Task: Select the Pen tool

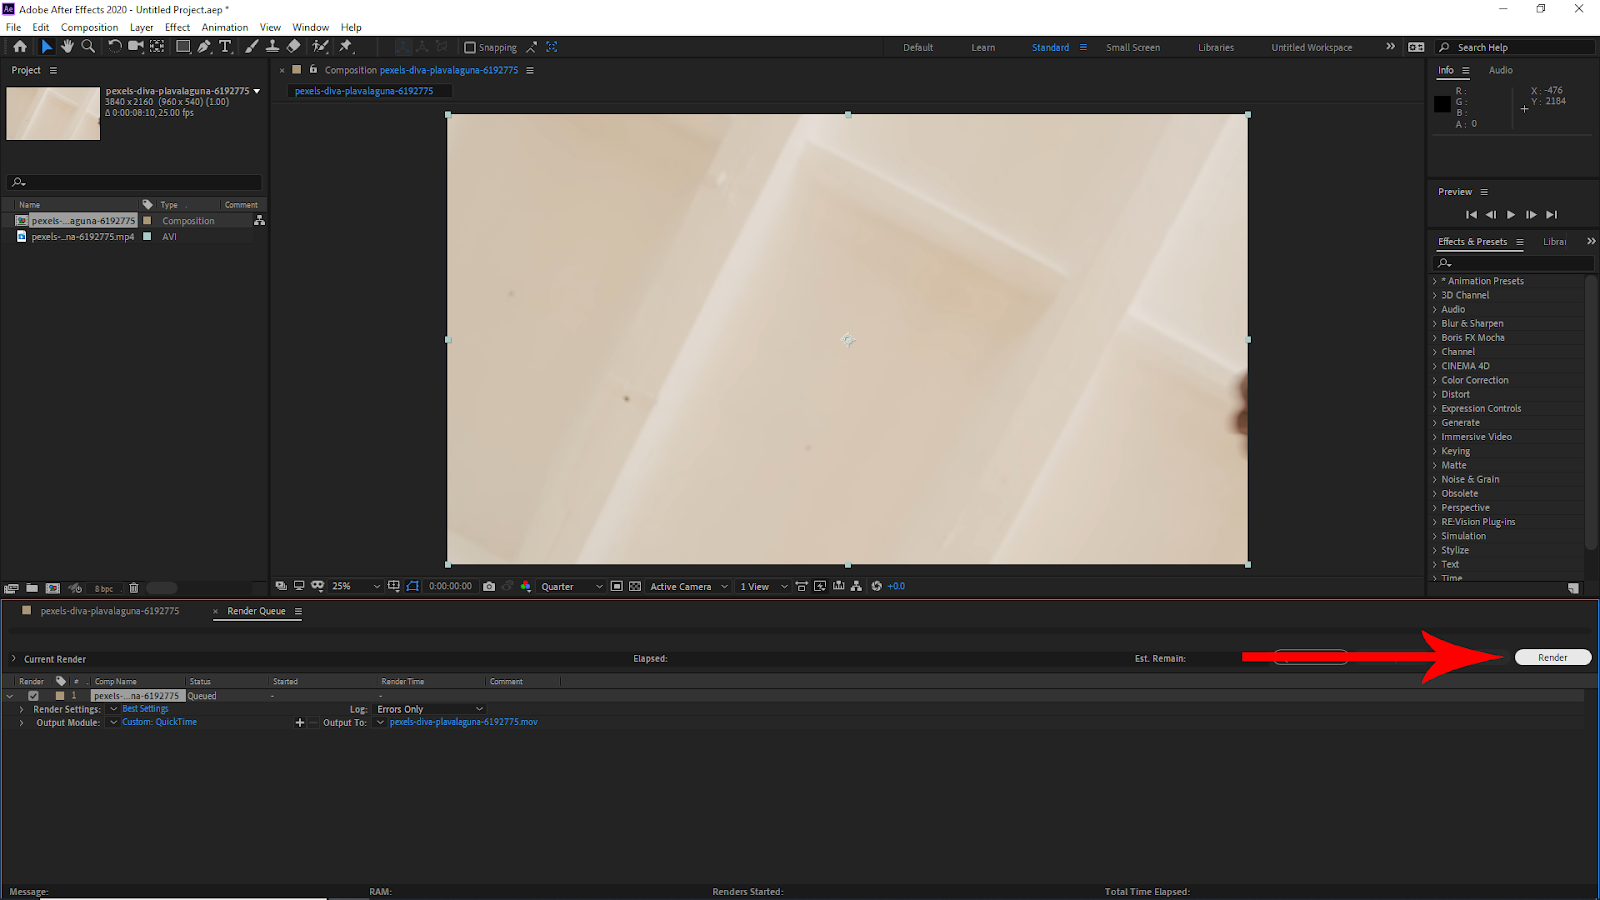Action: [204, 47]
